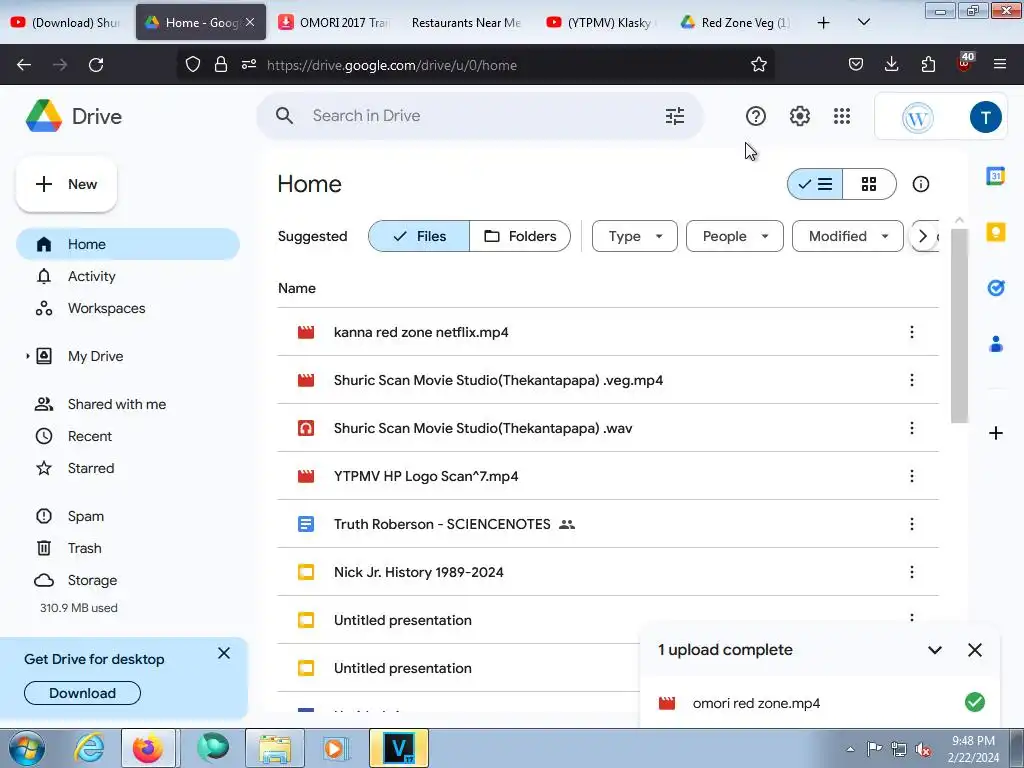Click Download Drive for desktop button
This screenshot has width=1024, height=768.
pyautogui.click(x=82, y=693)
